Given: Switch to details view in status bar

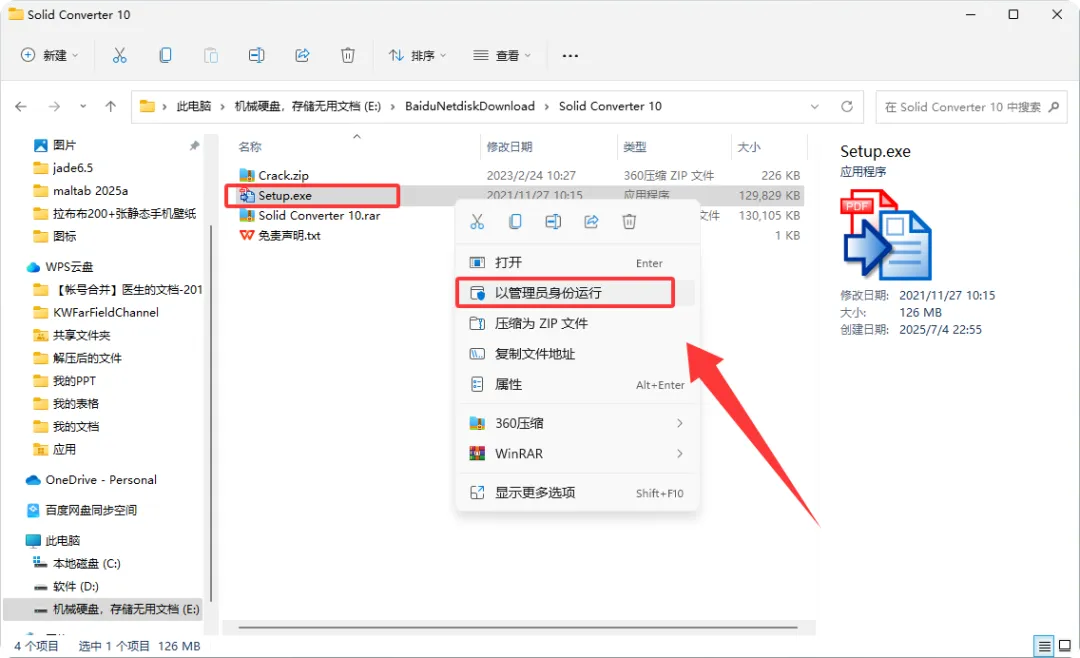Looking at the screenshot, I should pos(1044,646).
